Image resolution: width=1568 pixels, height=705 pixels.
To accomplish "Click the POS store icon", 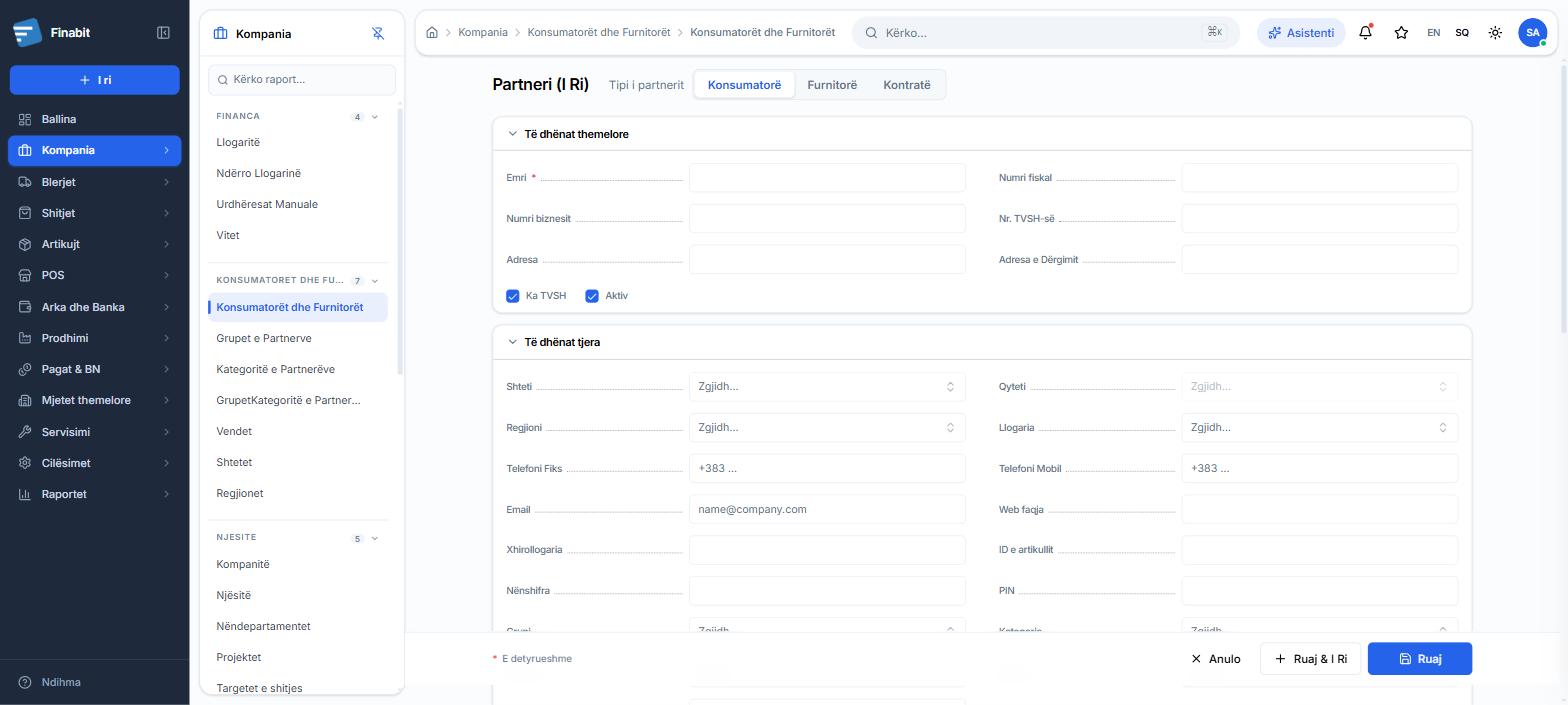I will (x=25, y=275).
